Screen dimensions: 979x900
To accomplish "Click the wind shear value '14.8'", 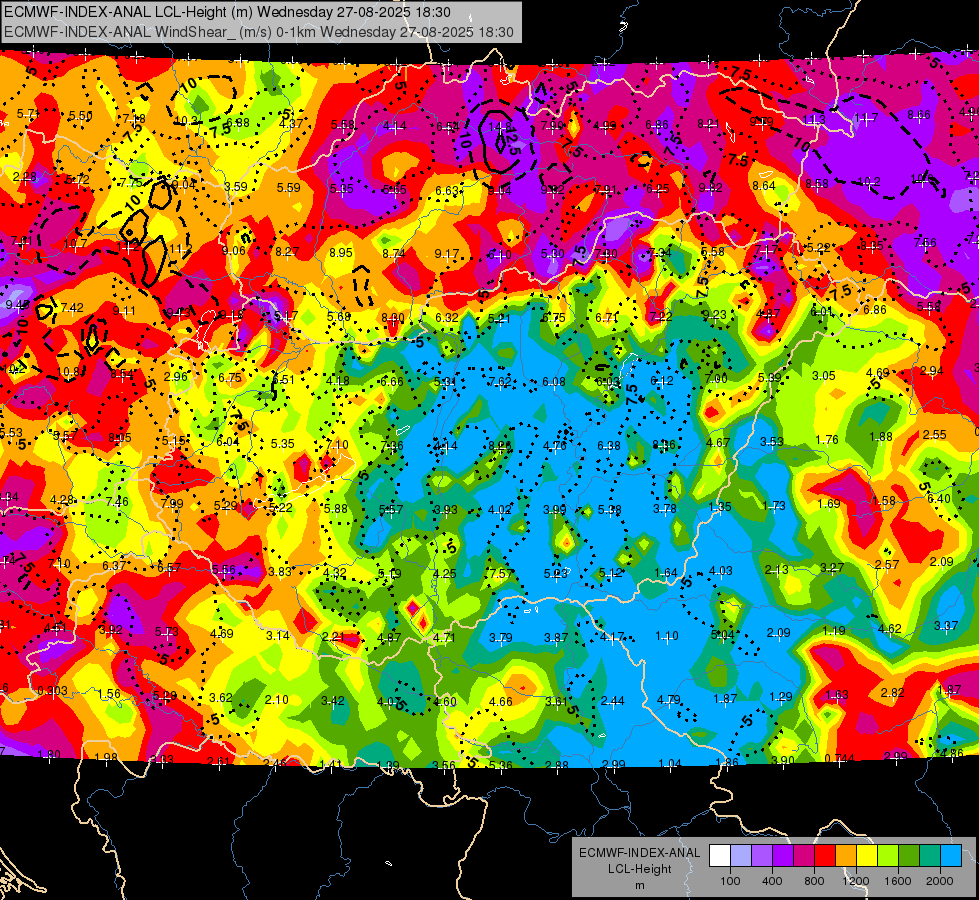I will click(499, 127).
